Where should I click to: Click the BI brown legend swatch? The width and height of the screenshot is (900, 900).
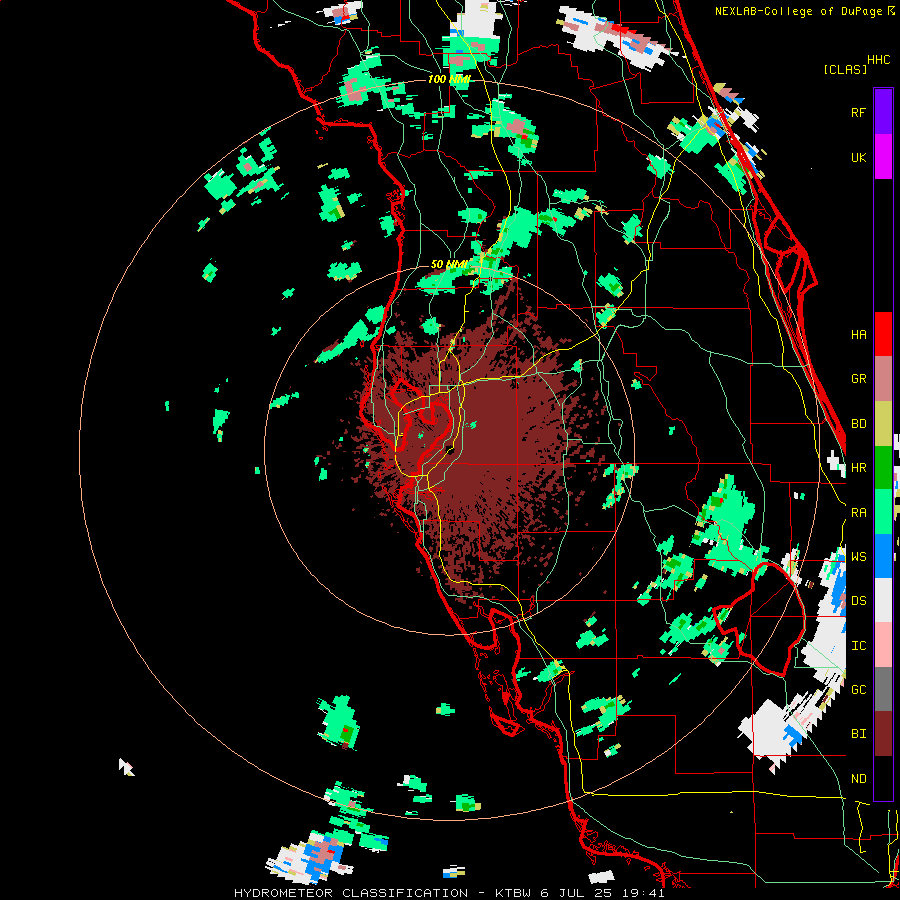tap(883, 734)
